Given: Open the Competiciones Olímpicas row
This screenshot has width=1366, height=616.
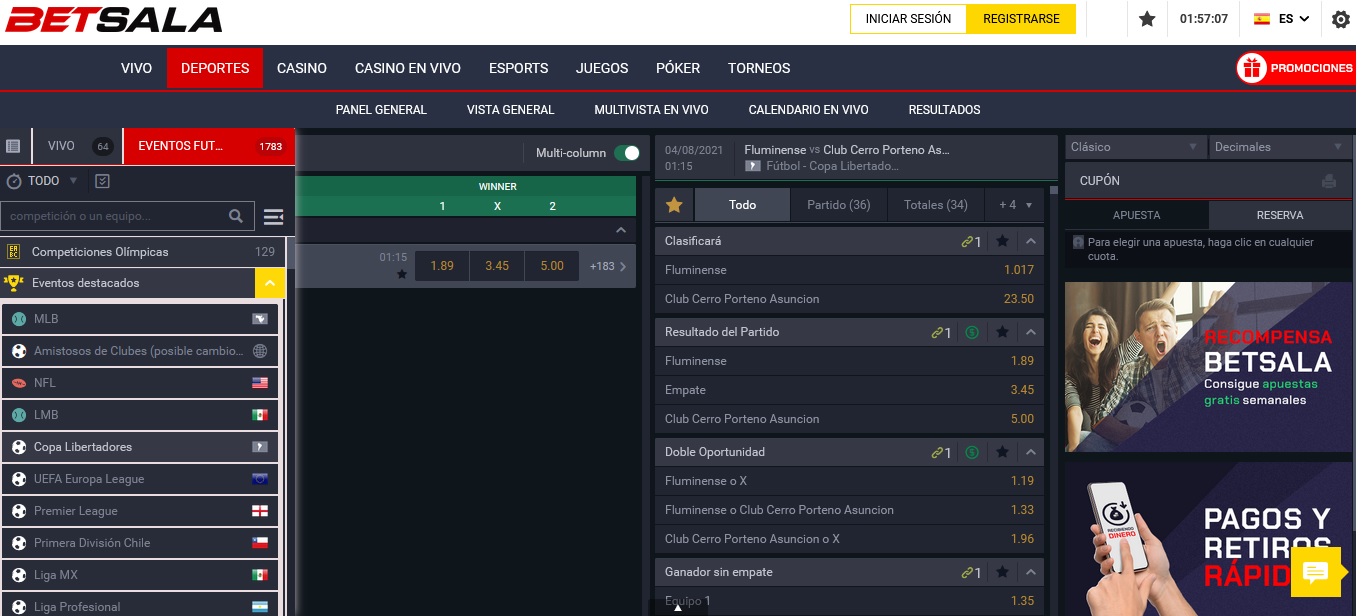Looking at the screenshot, I should (x=142, y=252).
